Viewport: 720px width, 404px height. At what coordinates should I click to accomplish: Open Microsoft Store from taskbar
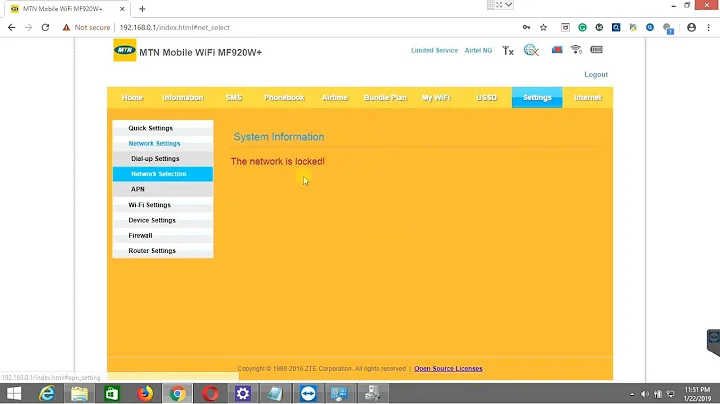[112, 393]
